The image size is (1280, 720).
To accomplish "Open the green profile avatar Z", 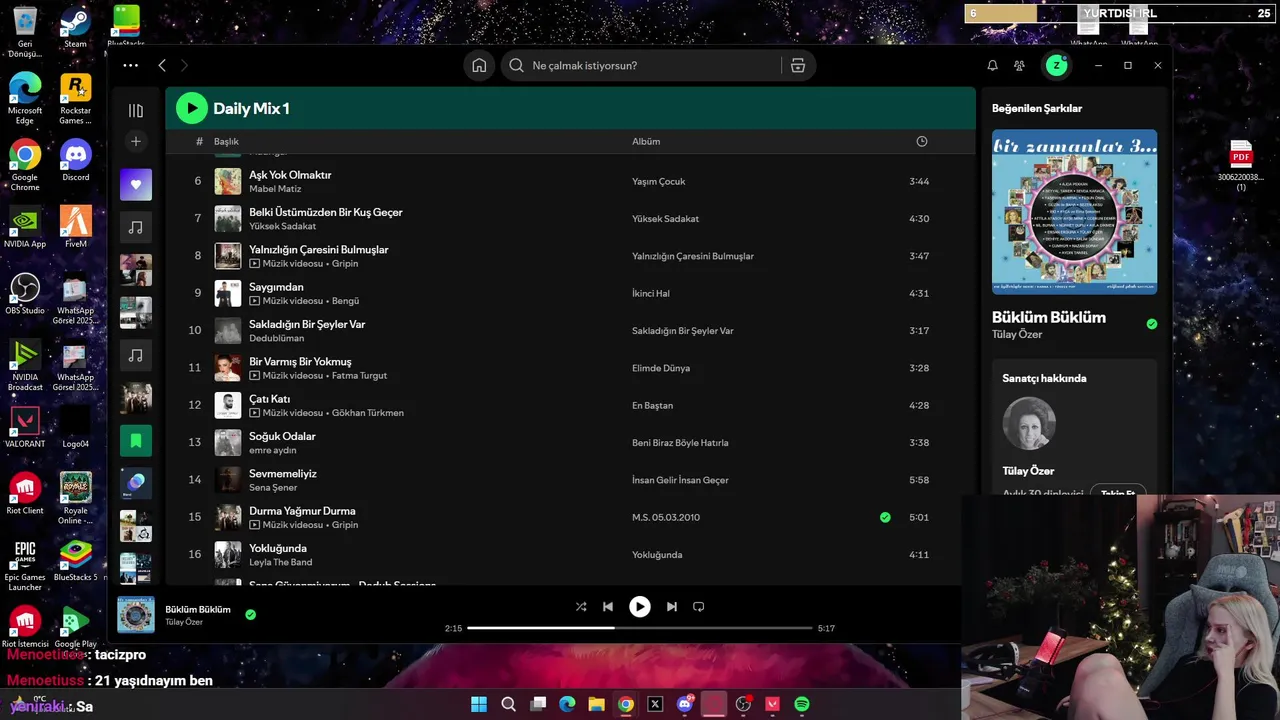I will [x=1056, y=65].
